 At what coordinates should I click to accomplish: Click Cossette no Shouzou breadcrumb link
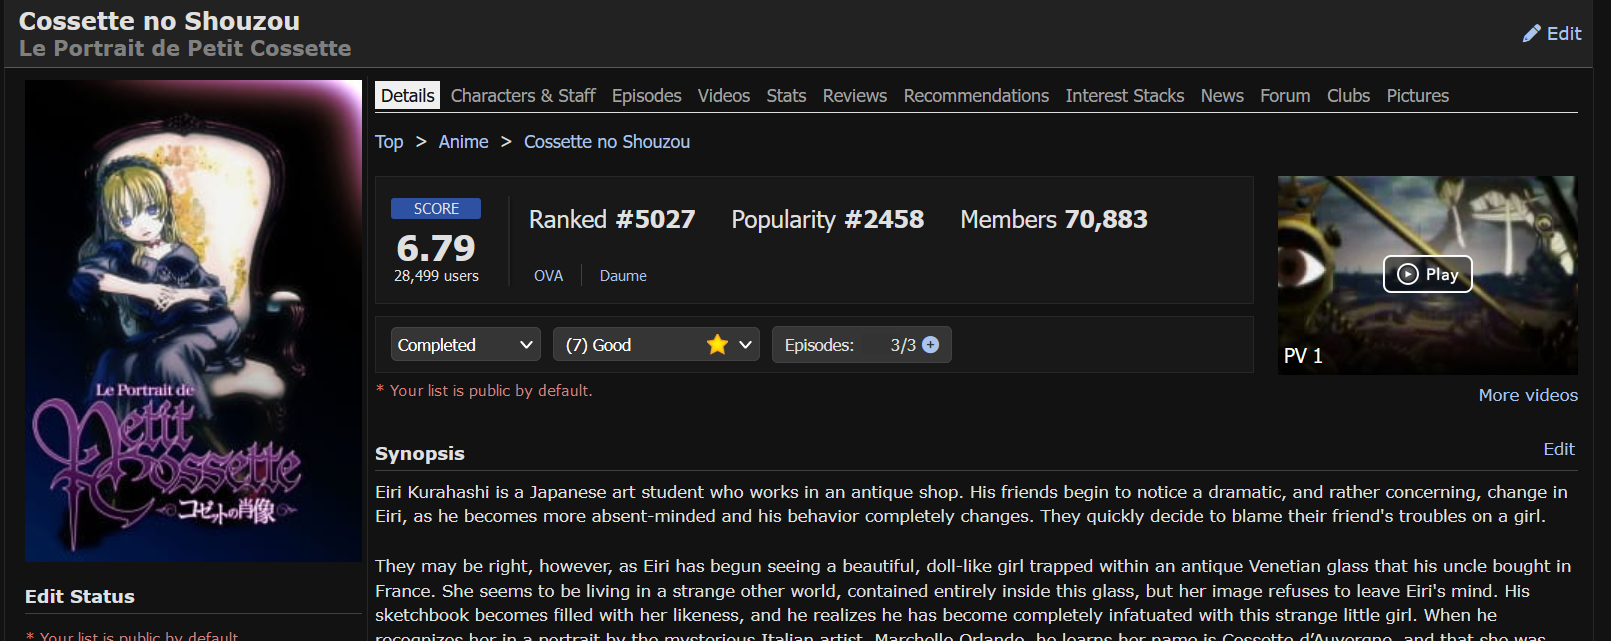[x=607, y=142]
